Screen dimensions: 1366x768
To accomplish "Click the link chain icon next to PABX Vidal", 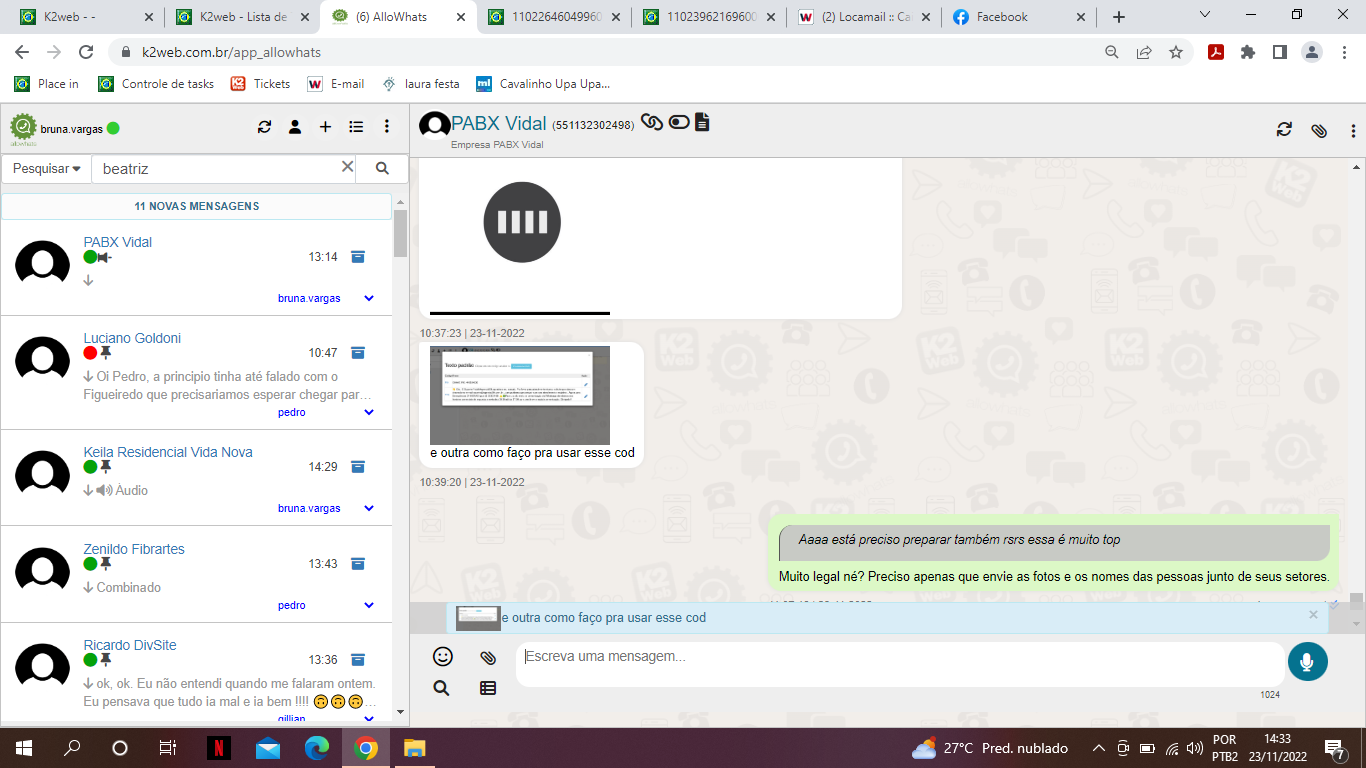I will pos(652,122).
